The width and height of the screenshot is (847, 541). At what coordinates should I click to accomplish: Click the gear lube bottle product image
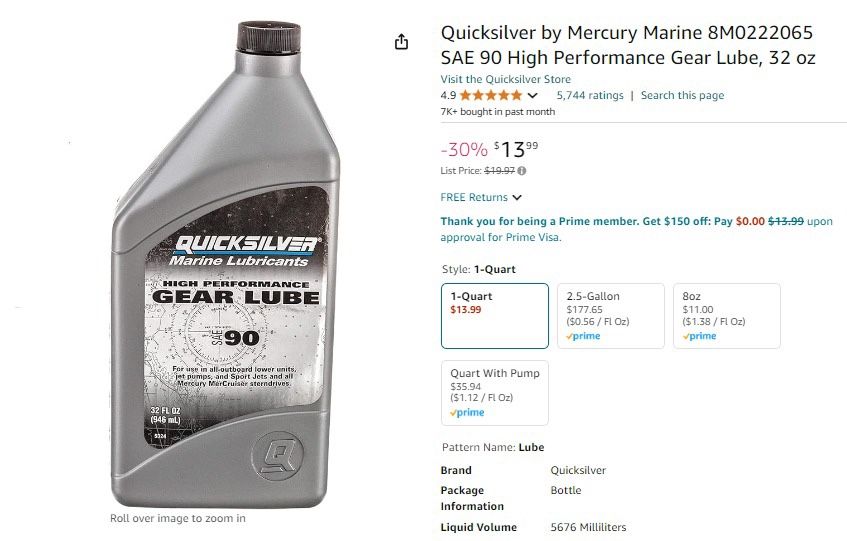pyautogui.click(x=226, y=265)
